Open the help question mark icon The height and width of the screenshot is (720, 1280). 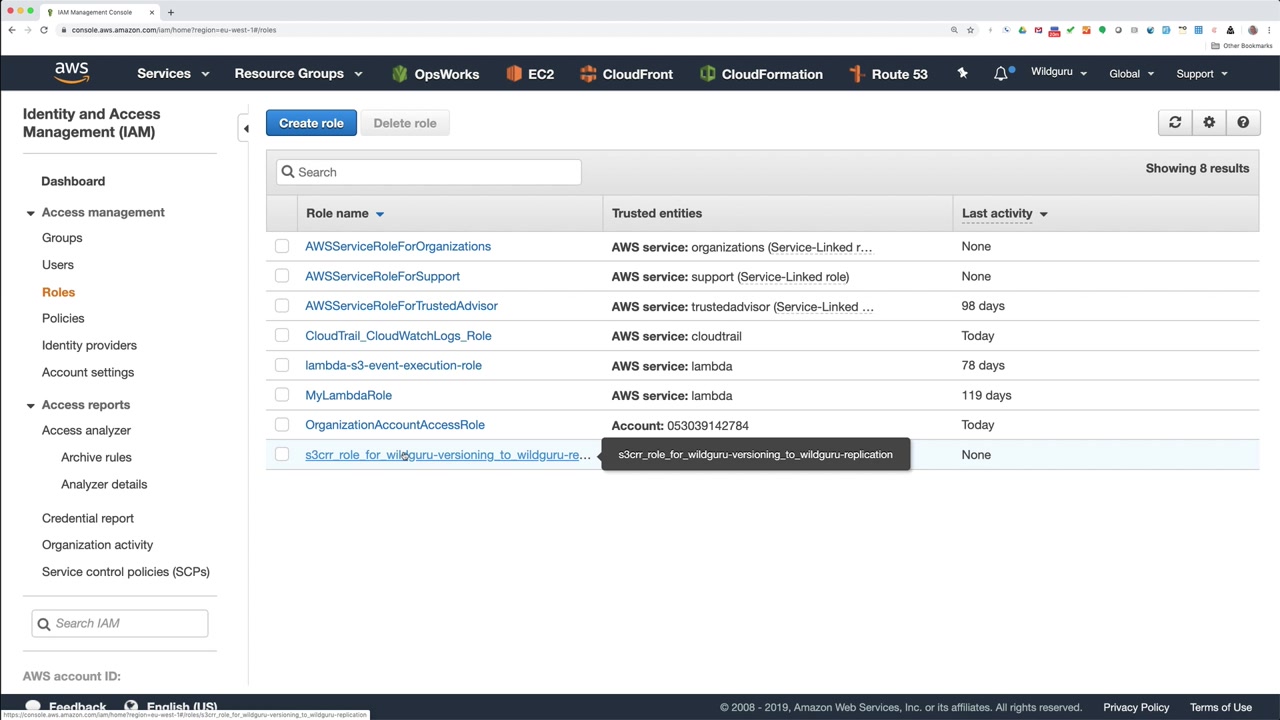(1243, 122)
